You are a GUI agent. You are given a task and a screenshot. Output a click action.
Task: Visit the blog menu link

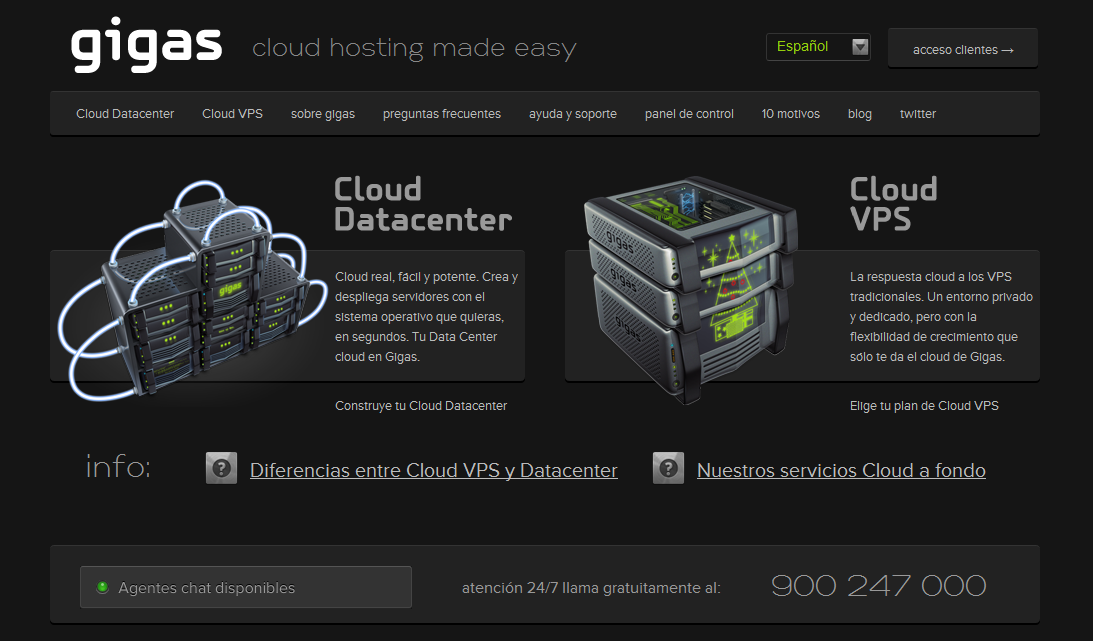point(859,114)
